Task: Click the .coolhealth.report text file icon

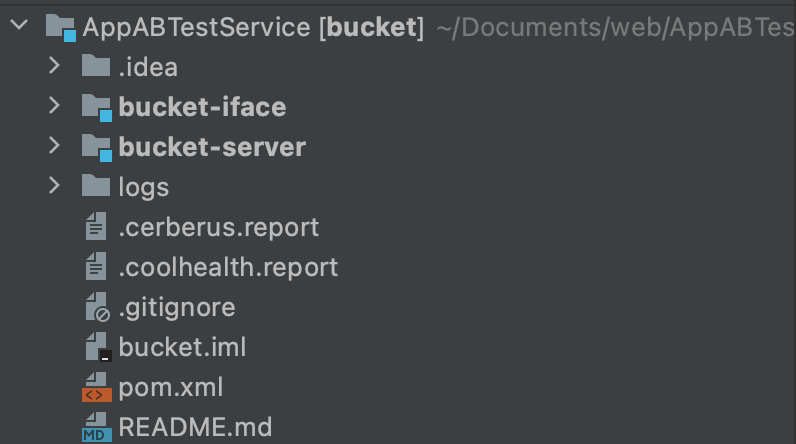Action: tap(96, 266)
